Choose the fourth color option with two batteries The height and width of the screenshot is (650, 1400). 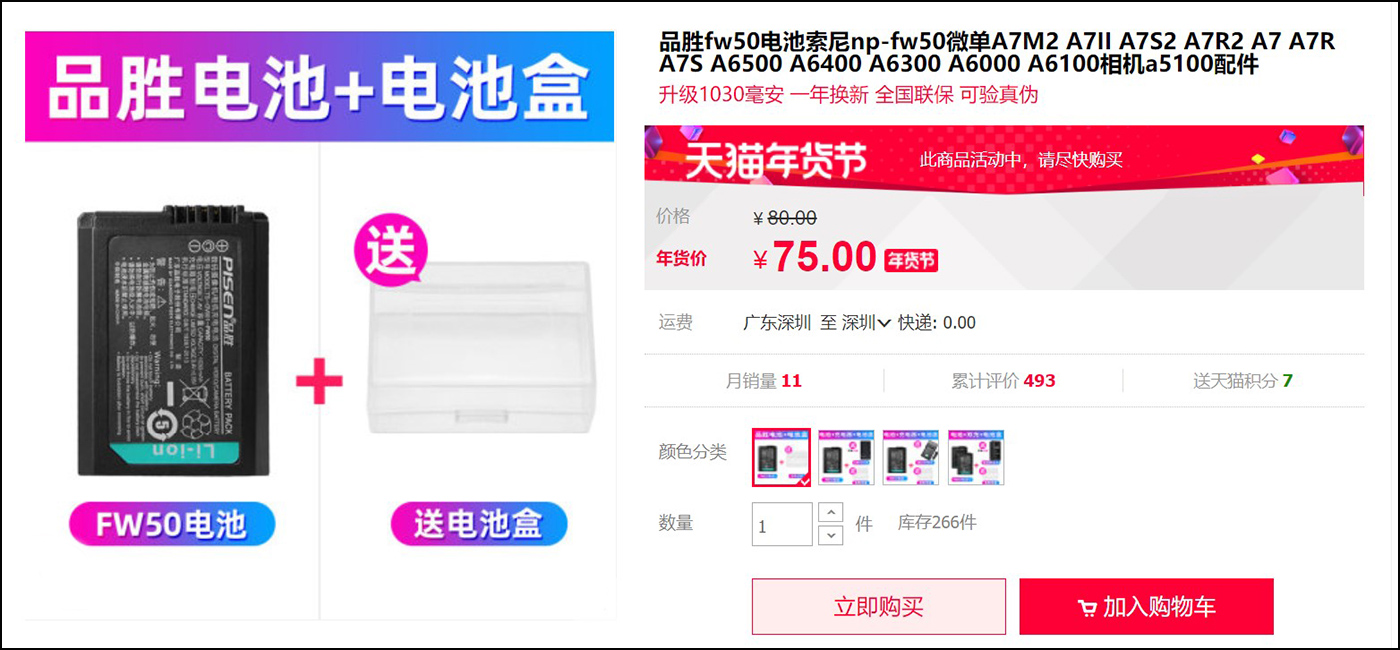point(976,458)
